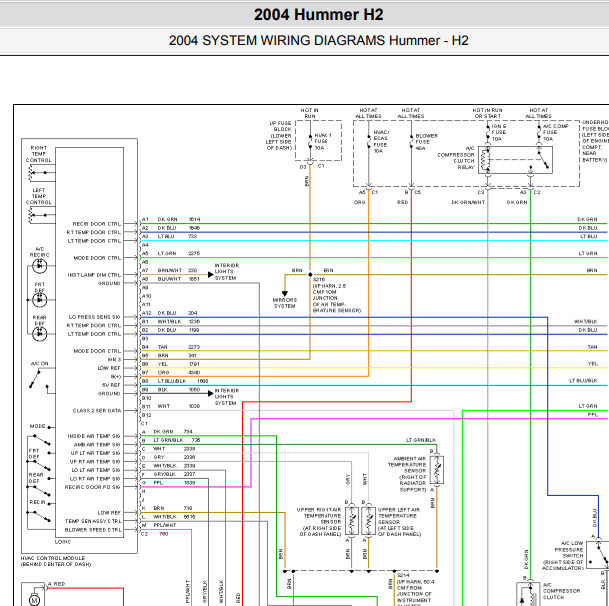This screenshot has height=606, width=609.
Task: Click the 'HVAC/ECAS FUSE 10A' label
Action: point(381,141)
